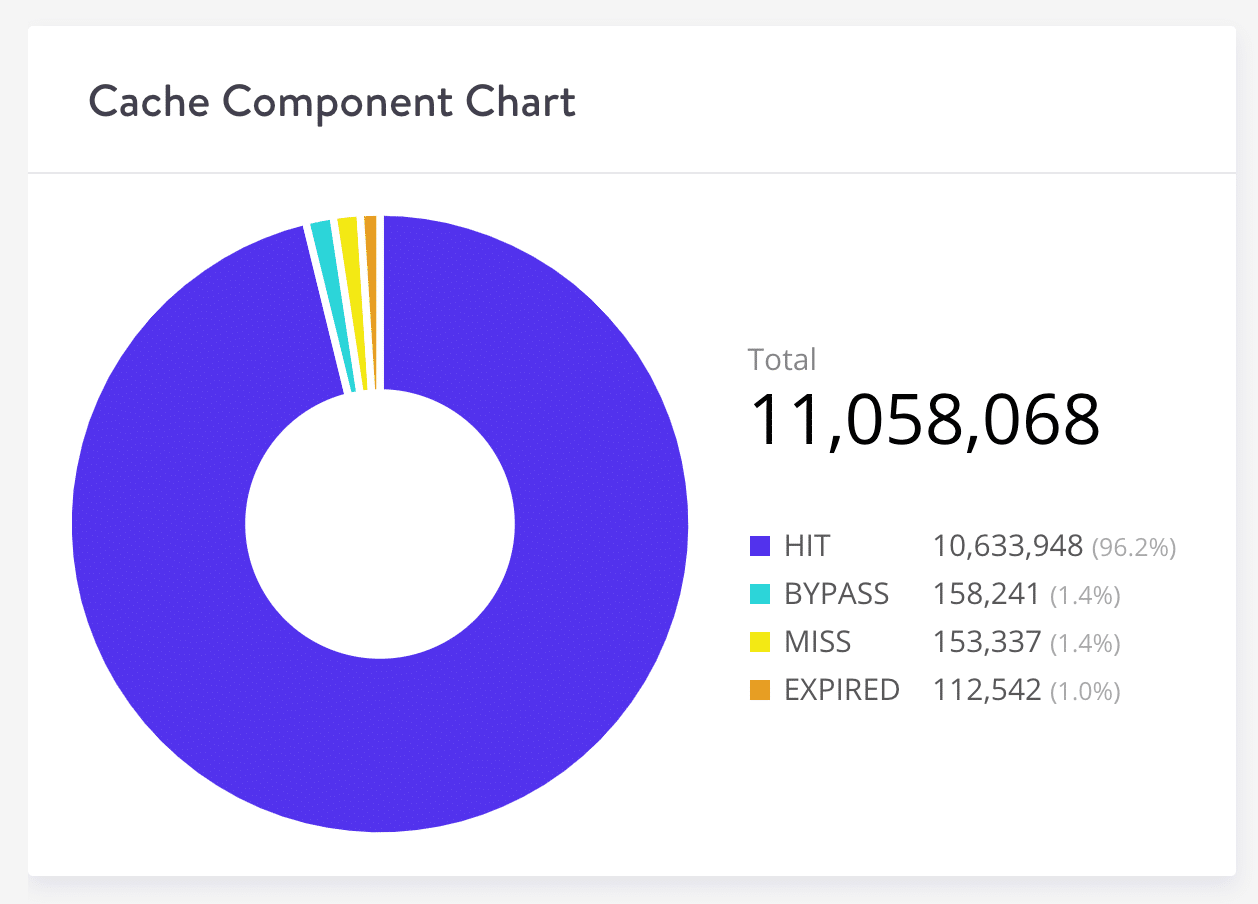
Task: Click the EXPIRED label text
Action: pos(845,689)
